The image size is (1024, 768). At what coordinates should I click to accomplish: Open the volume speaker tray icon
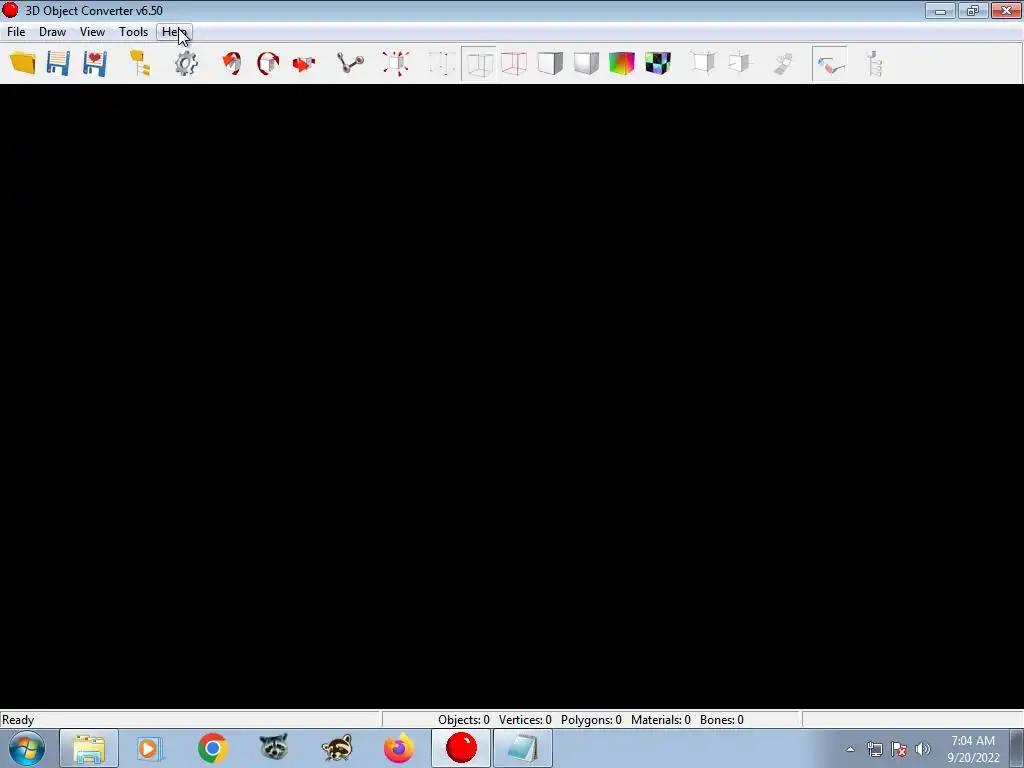click(922, 749)
